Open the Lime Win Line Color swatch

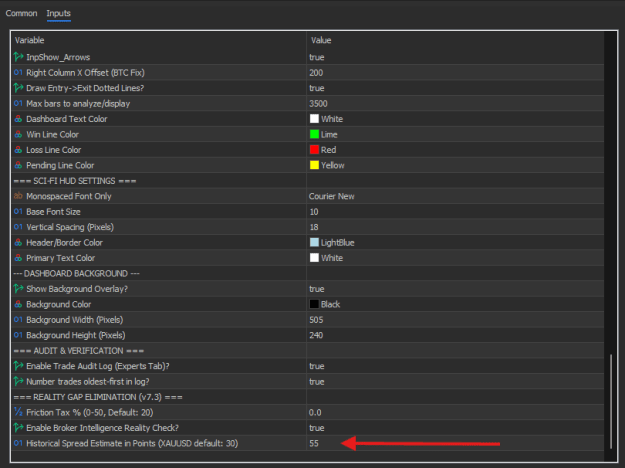coord(314,134)
